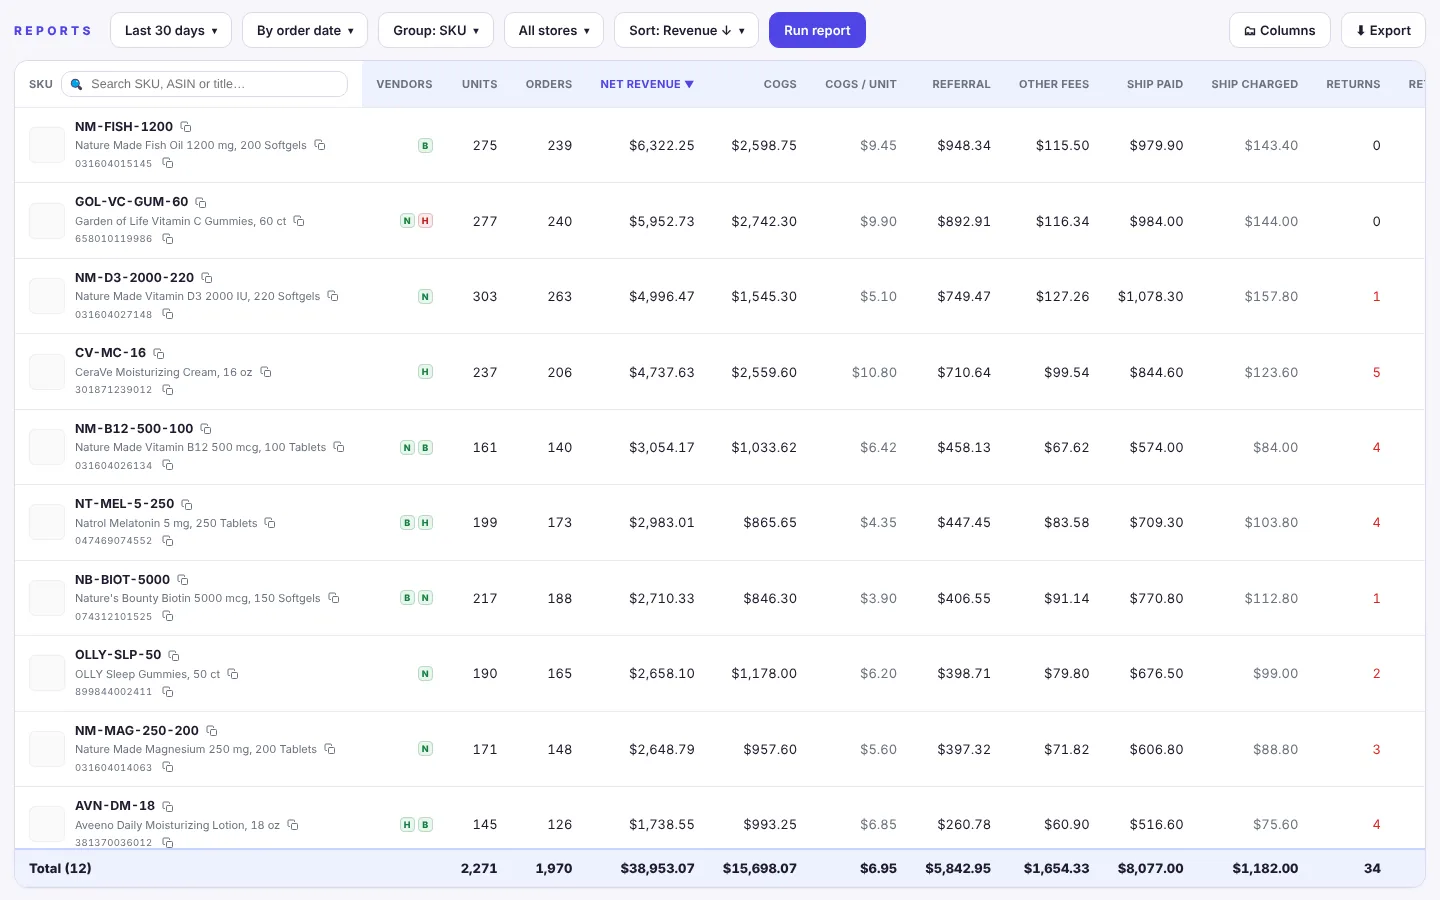Copy the OLLY Sleep Gummies title

(233, 674)
